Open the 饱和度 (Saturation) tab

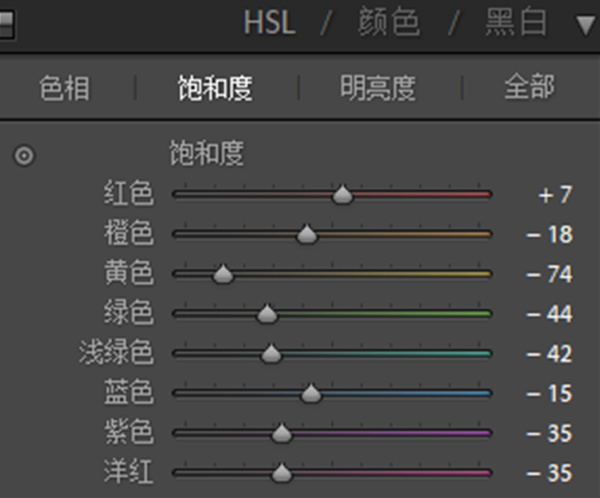[x=215, y=88]
